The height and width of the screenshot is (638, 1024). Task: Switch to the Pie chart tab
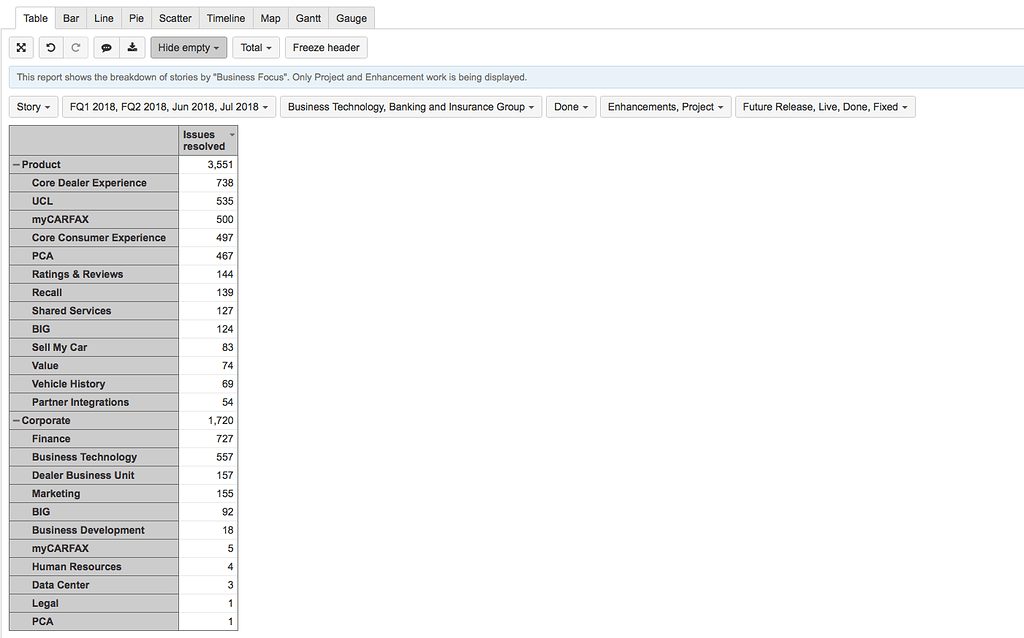tap(136, 17)
